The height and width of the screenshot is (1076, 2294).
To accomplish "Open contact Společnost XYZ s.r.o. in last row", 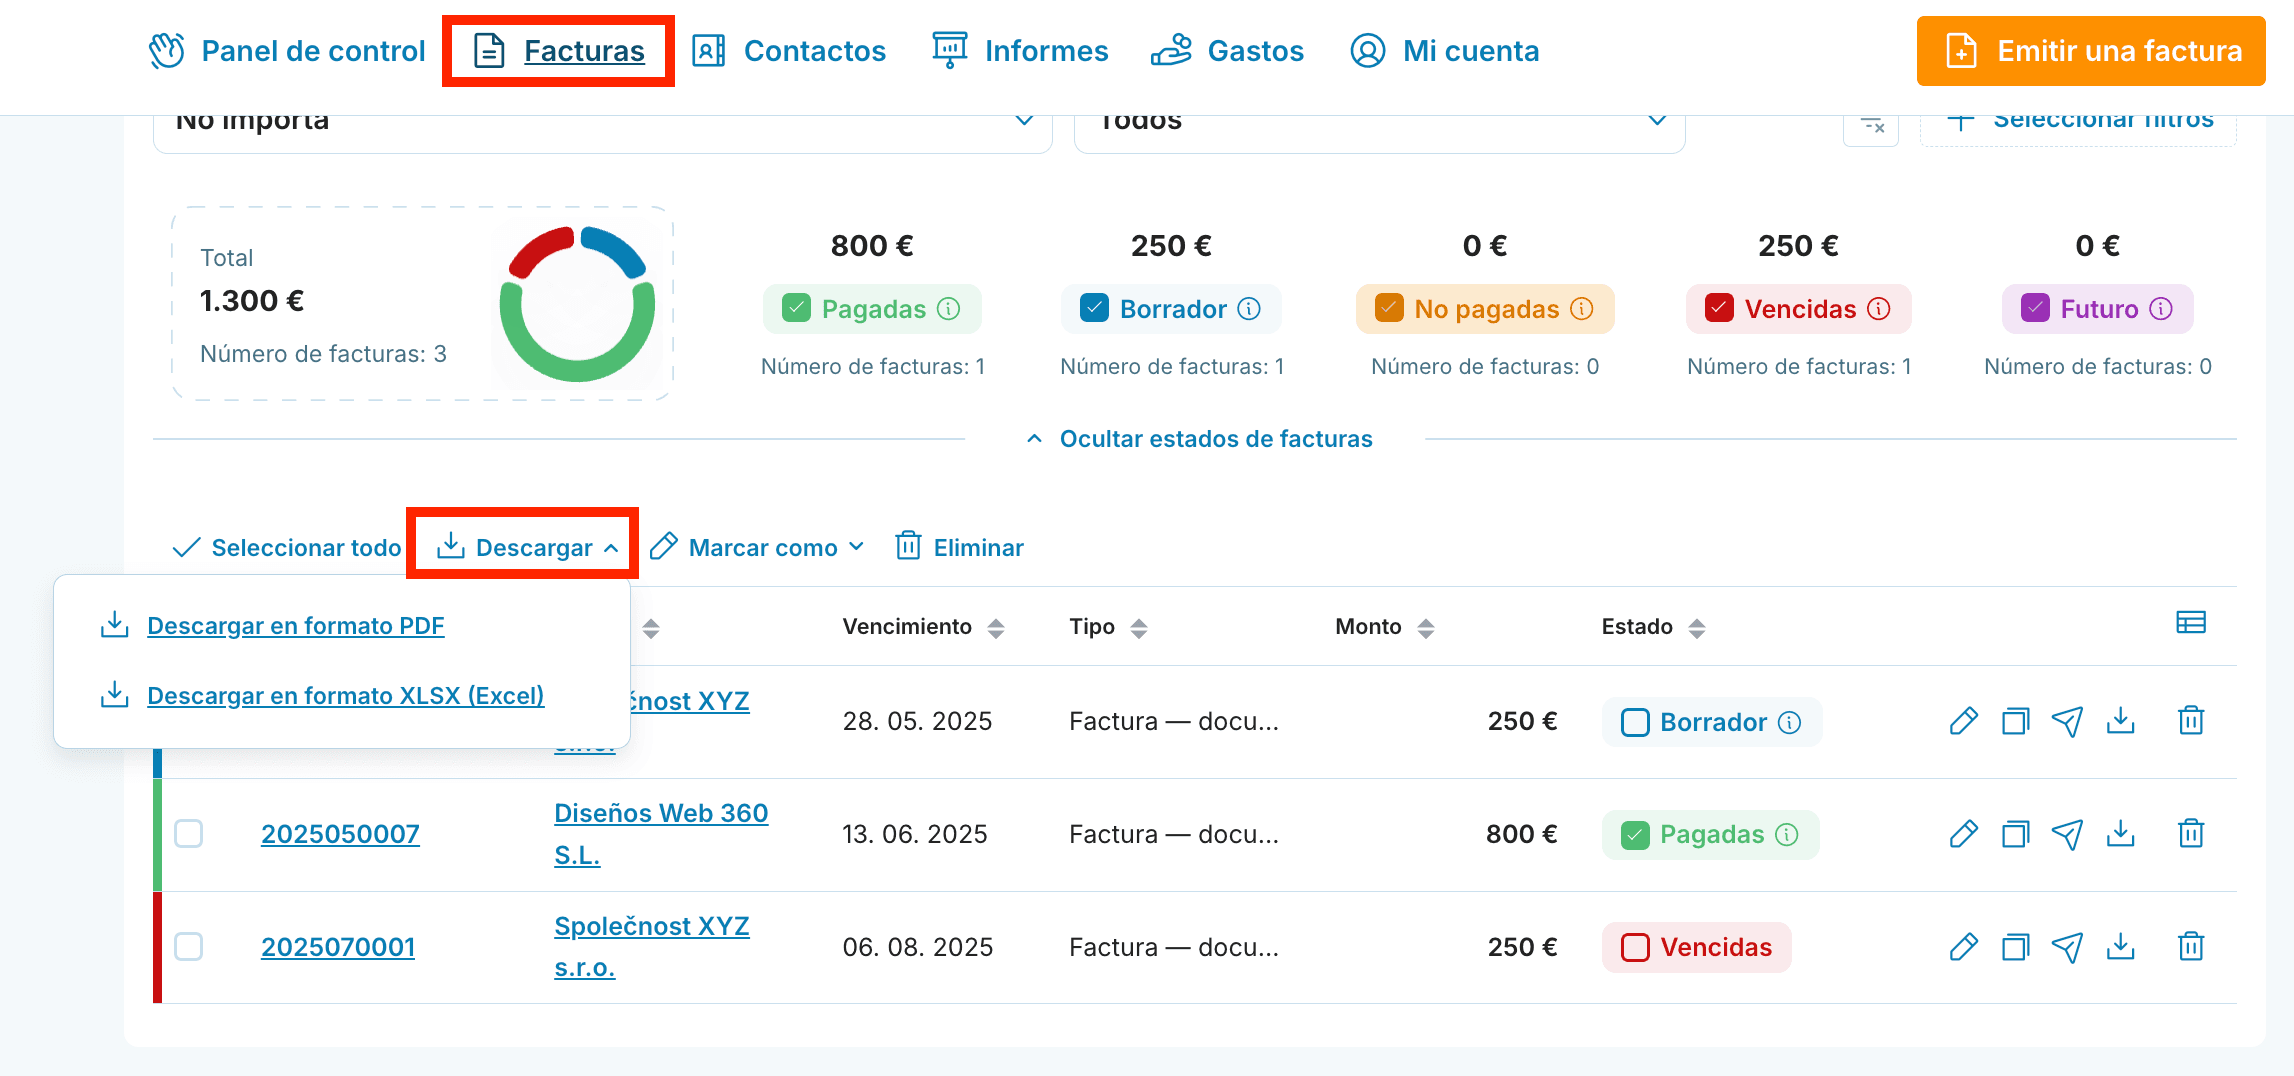I will click(651, 947).
